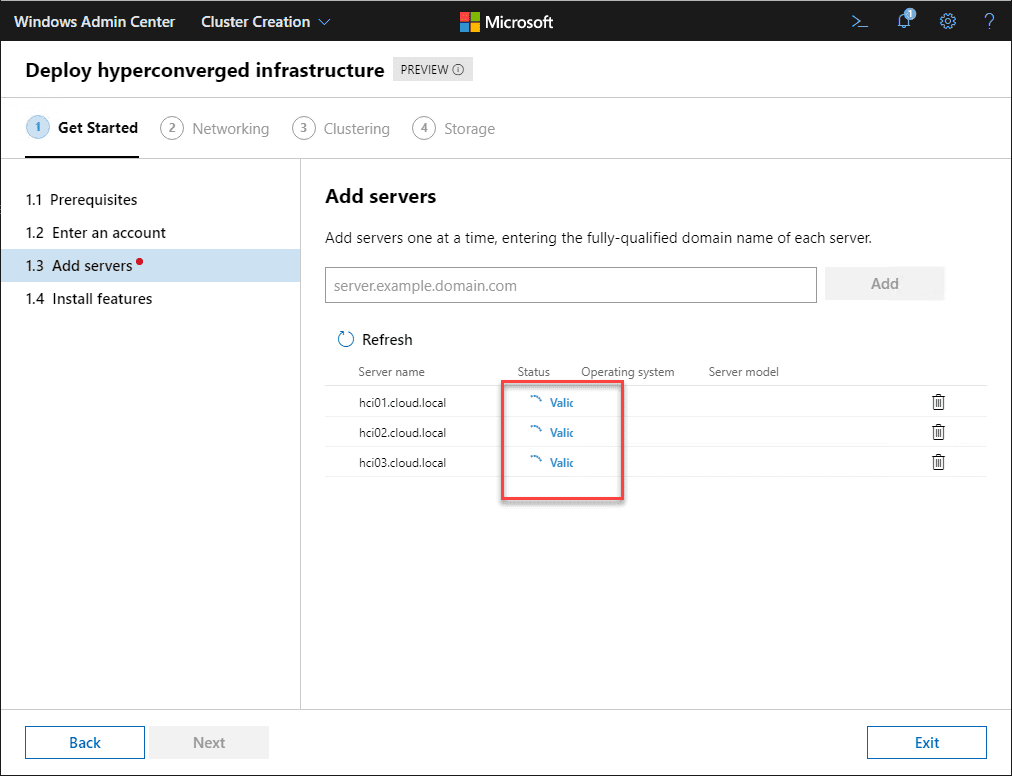
Task: Open the PowerShell console icon
Action: tap(859, 21)
